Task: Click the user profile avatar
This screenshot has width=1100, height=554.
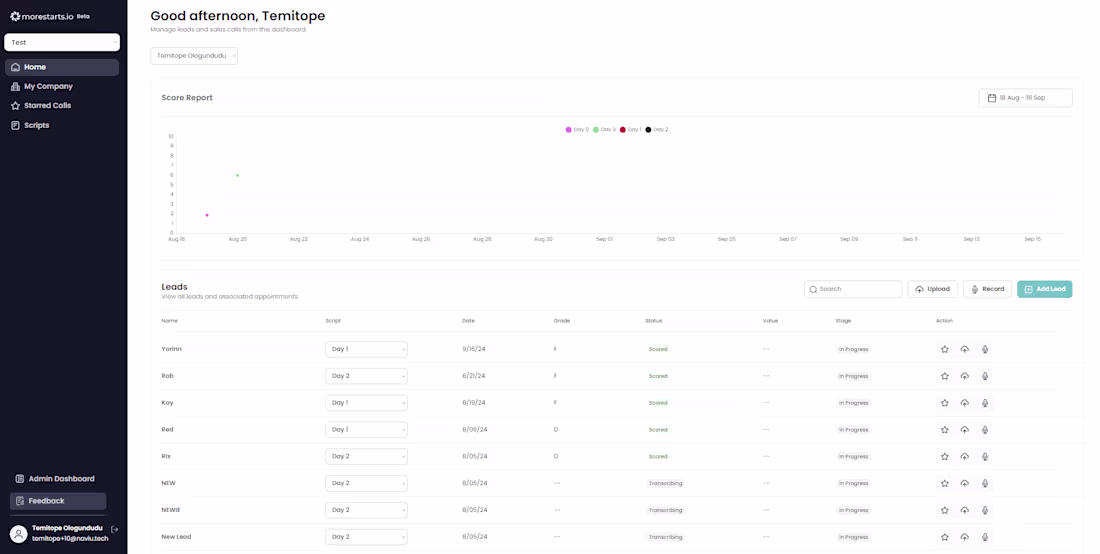Action: 19,534
